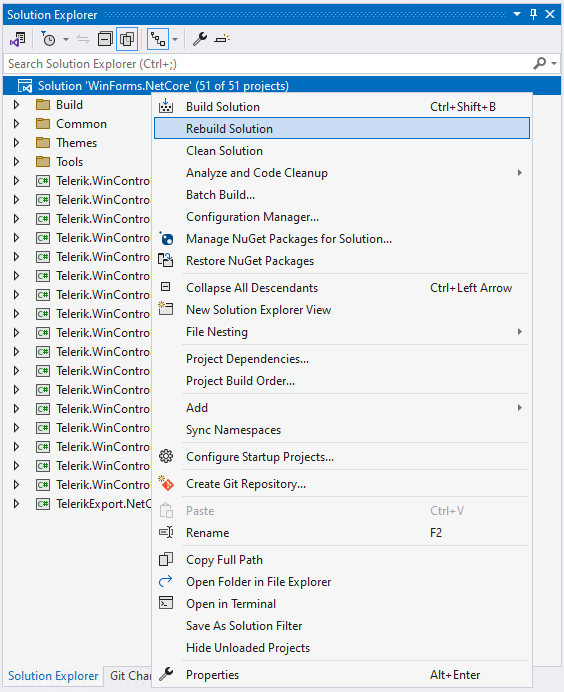Click the Manage NuGet Packages for Solution icon

pos(166,239)
